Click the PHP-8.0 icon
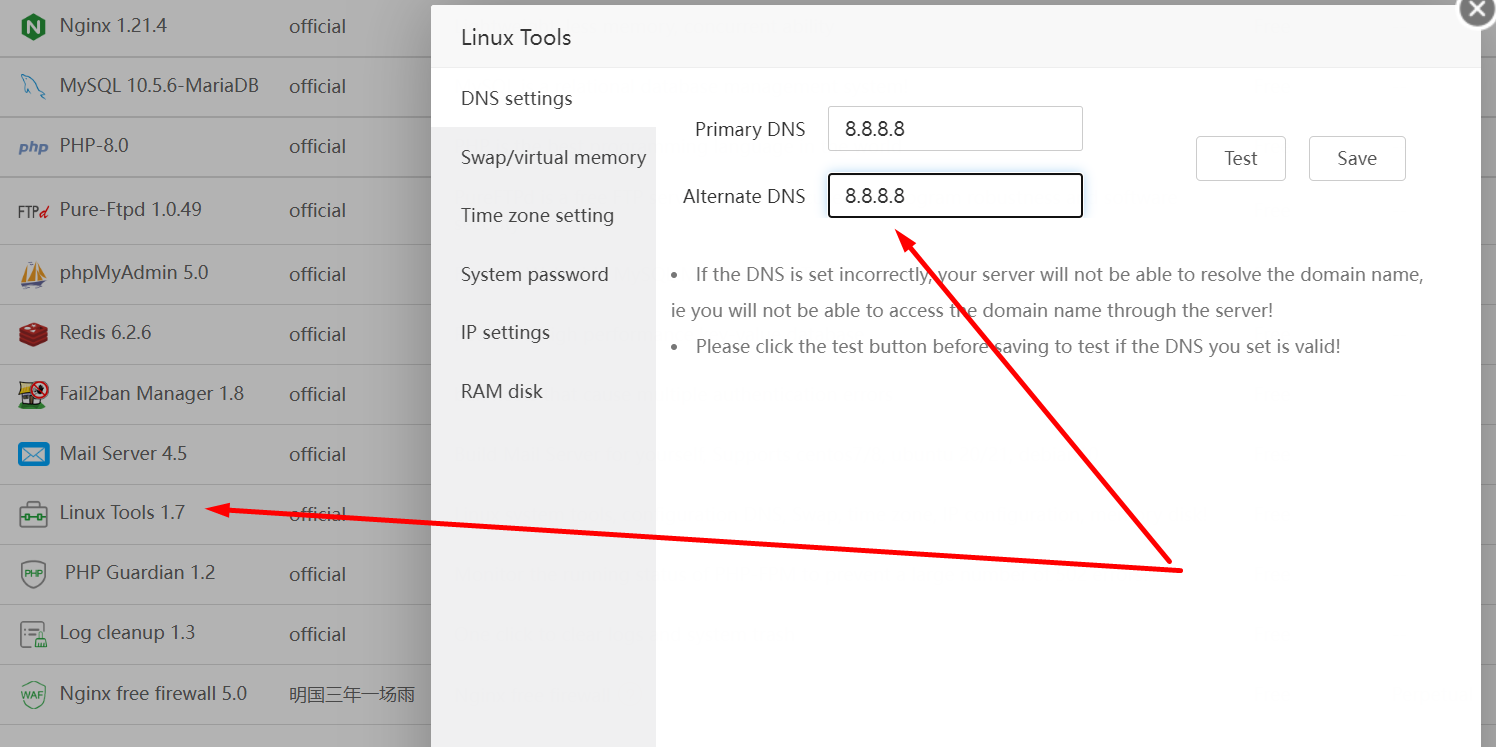This screenshot has width=1496, height=747. pyautogui.click(x=33, y=147)
